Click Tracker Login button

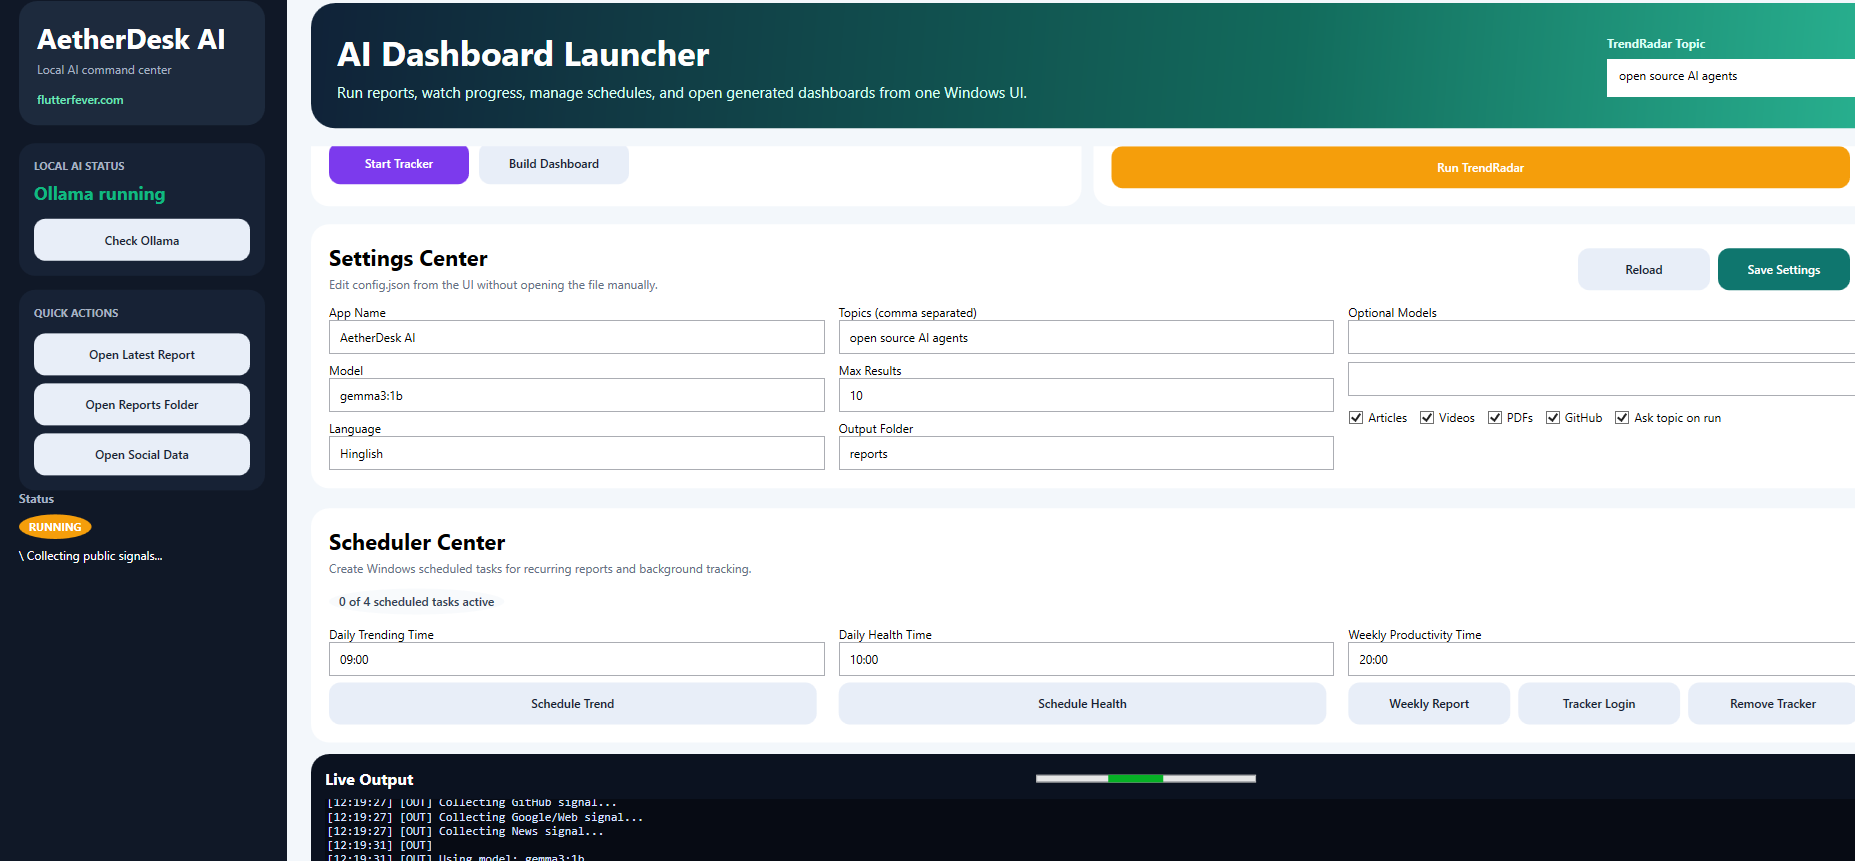[1598, 703]
